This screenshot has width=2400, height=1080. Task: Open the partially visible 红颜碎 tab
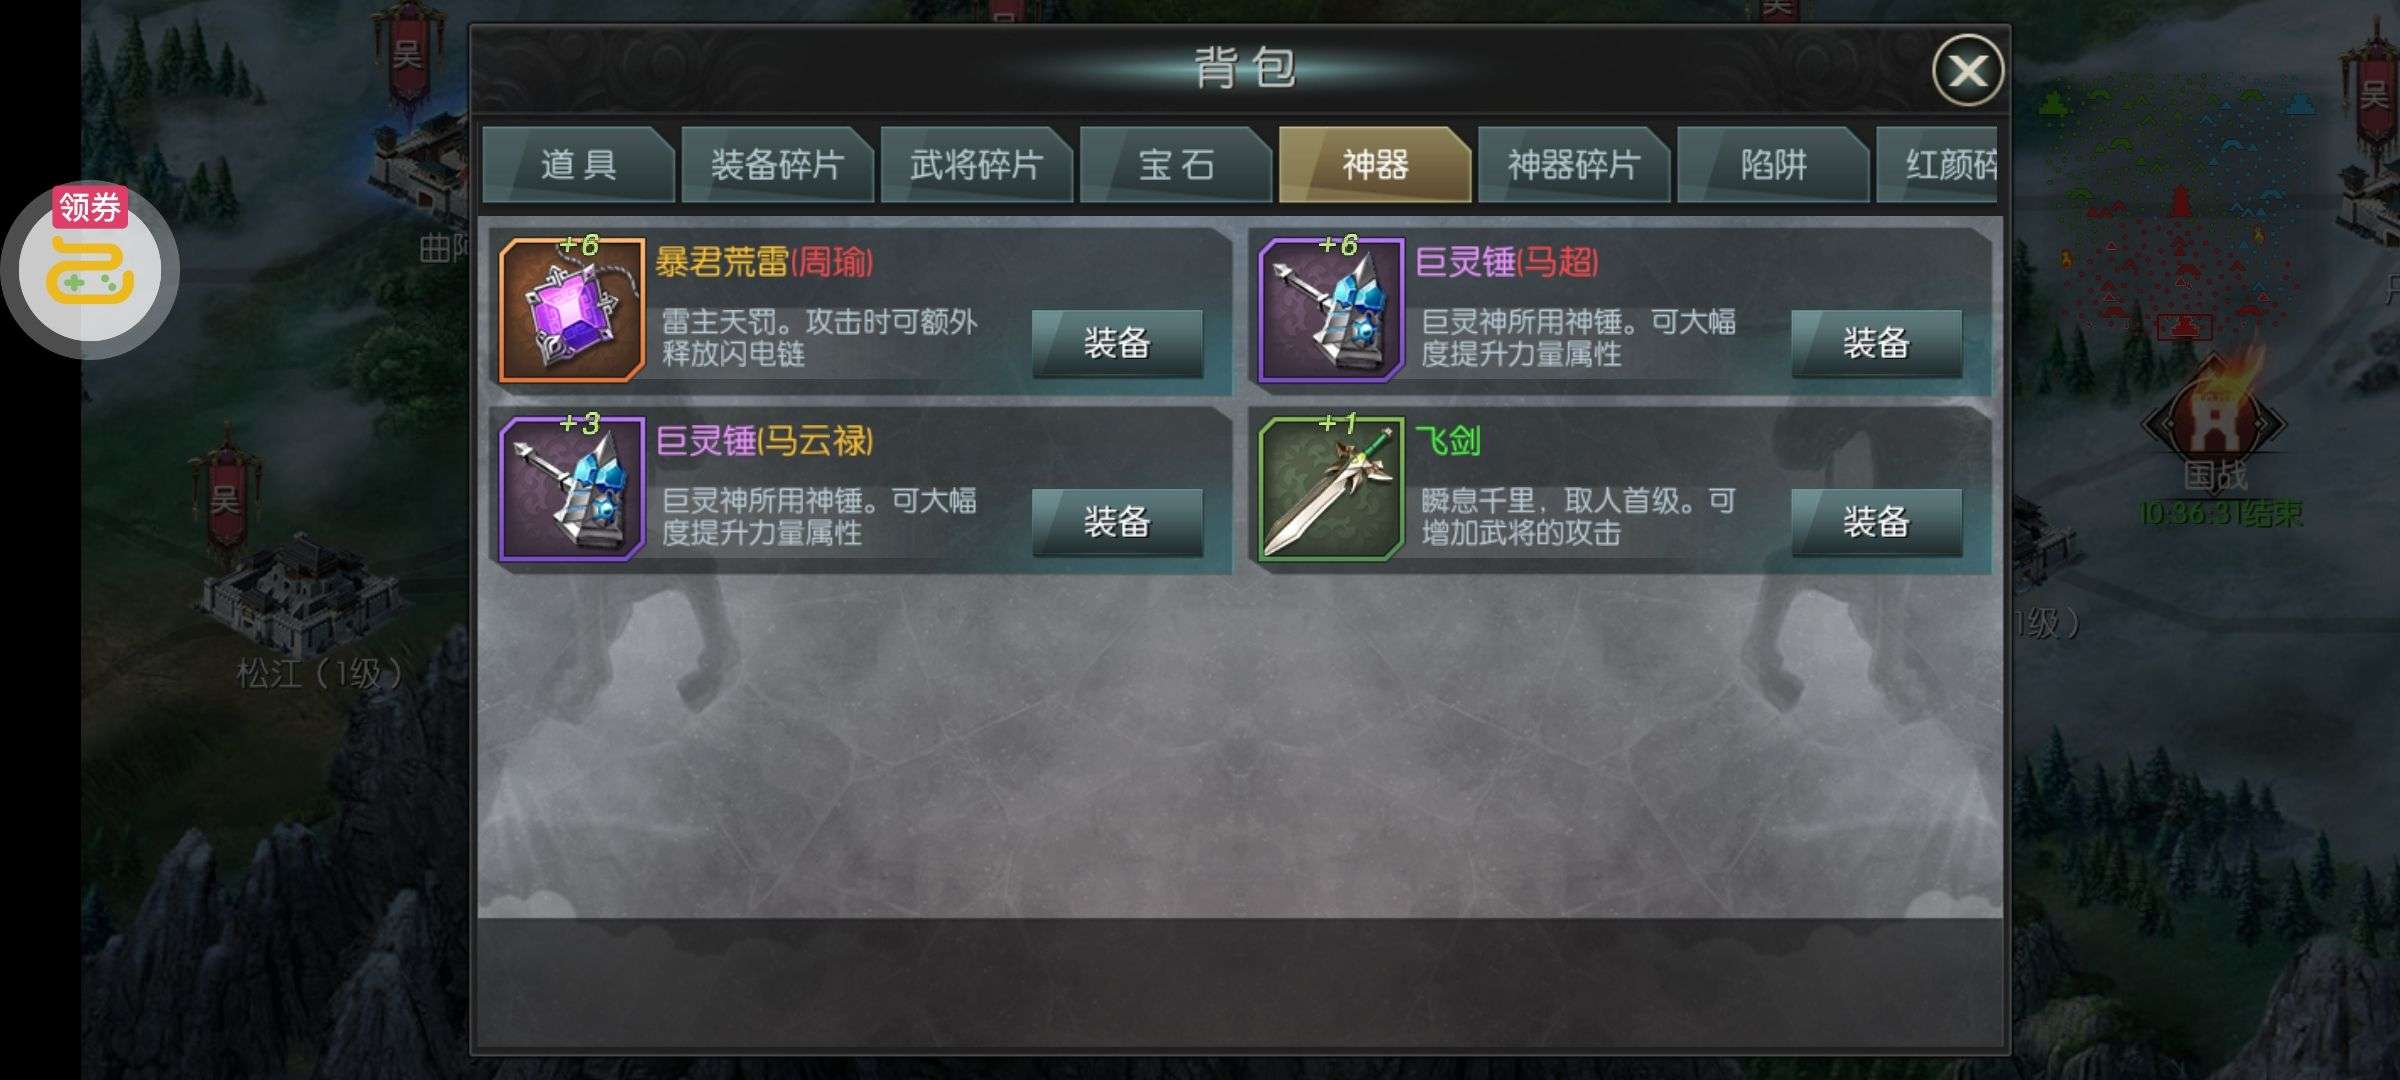(x=1938, y=165)
